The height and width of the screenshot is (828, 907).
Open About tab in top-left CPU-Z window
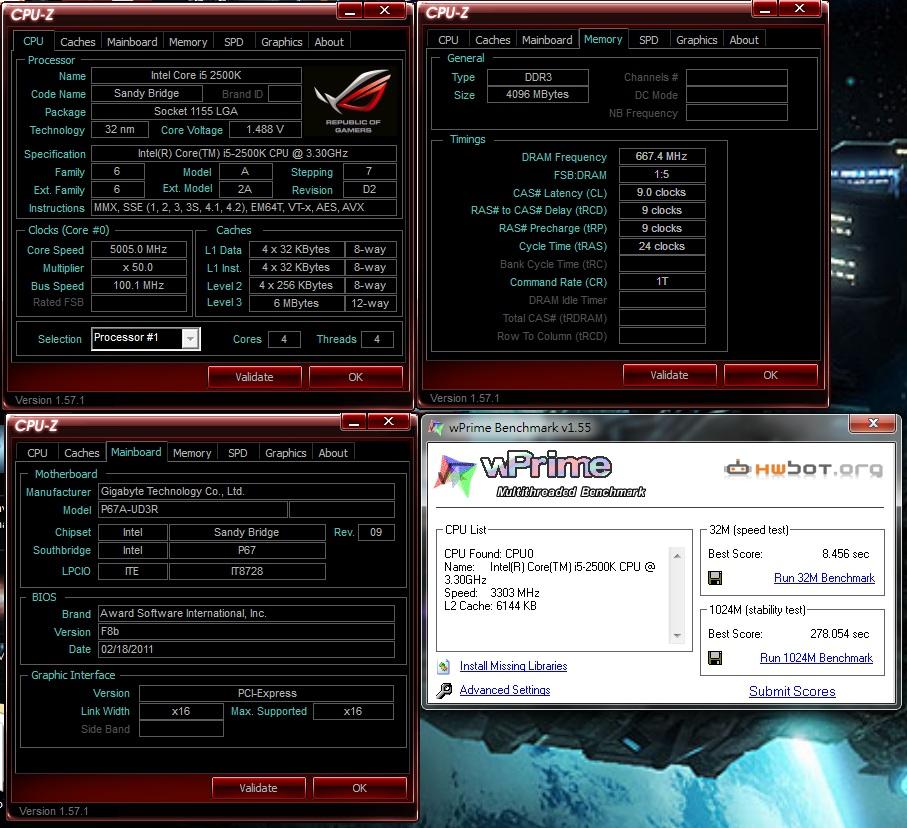pos(329,42)
